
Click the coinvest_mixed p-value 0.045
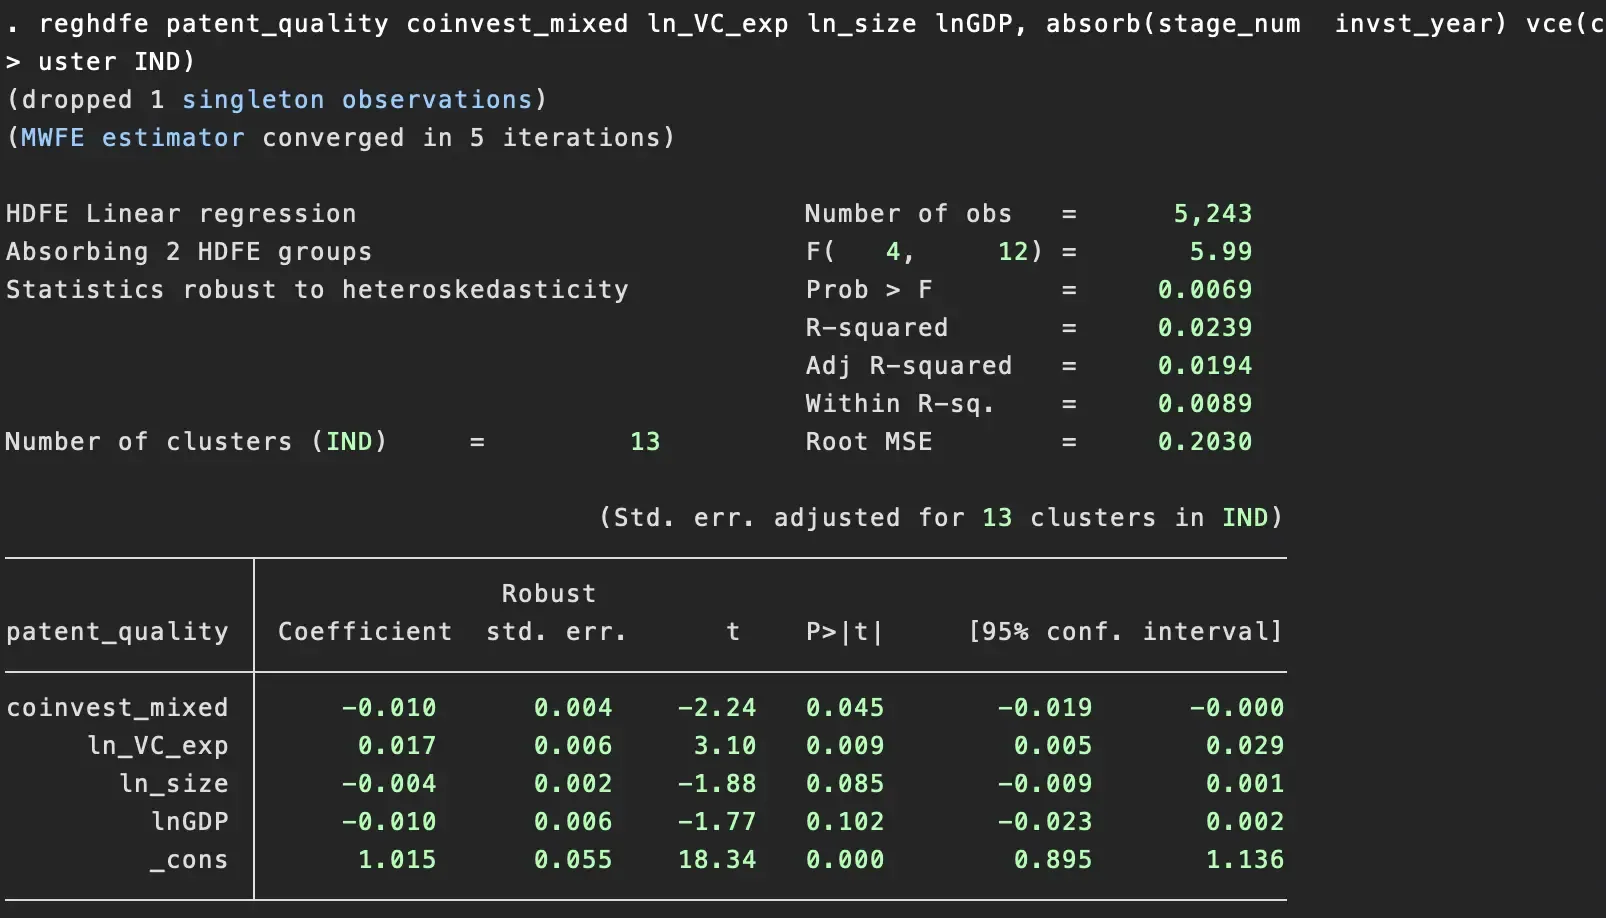coord(845,708)
